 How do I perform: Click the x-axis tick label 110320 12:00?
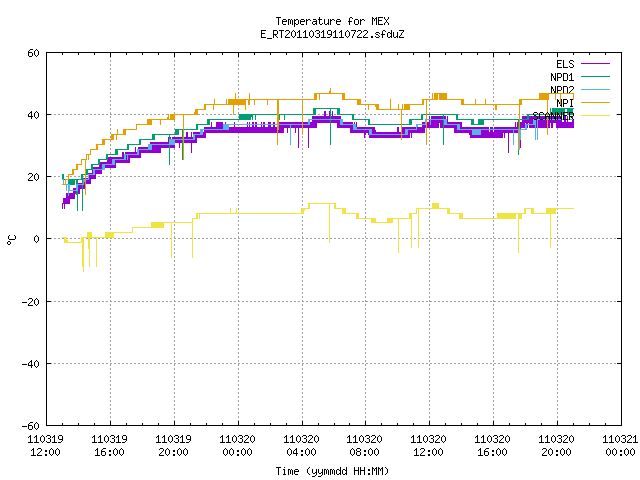tap(428, 446)
